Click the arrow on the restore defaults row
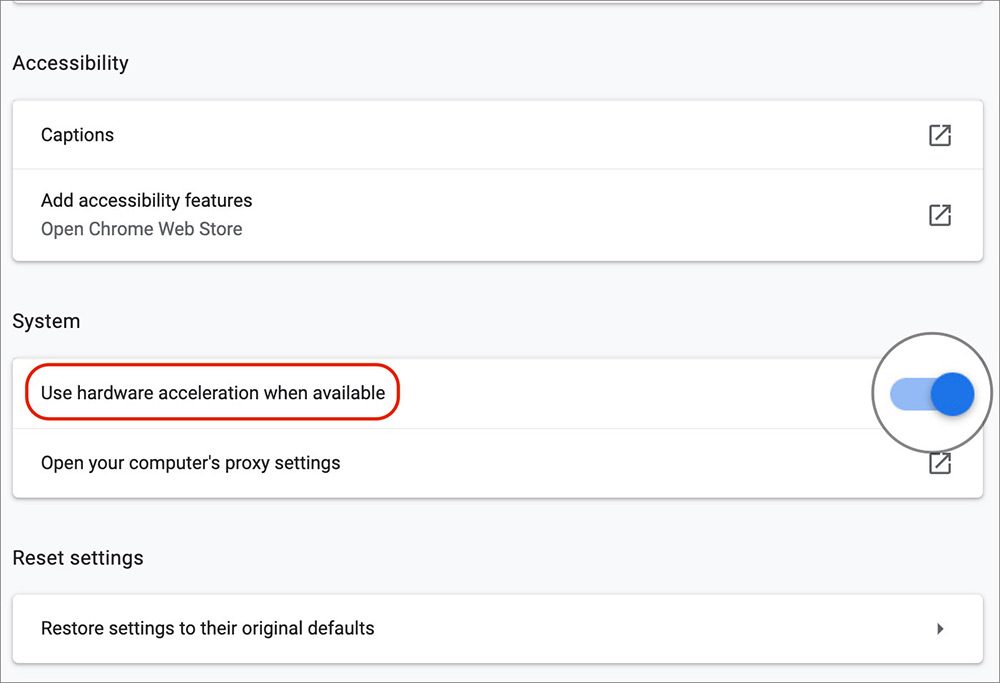The height and width of the screenshot is (683, 1000). click(x=941, y=628)
